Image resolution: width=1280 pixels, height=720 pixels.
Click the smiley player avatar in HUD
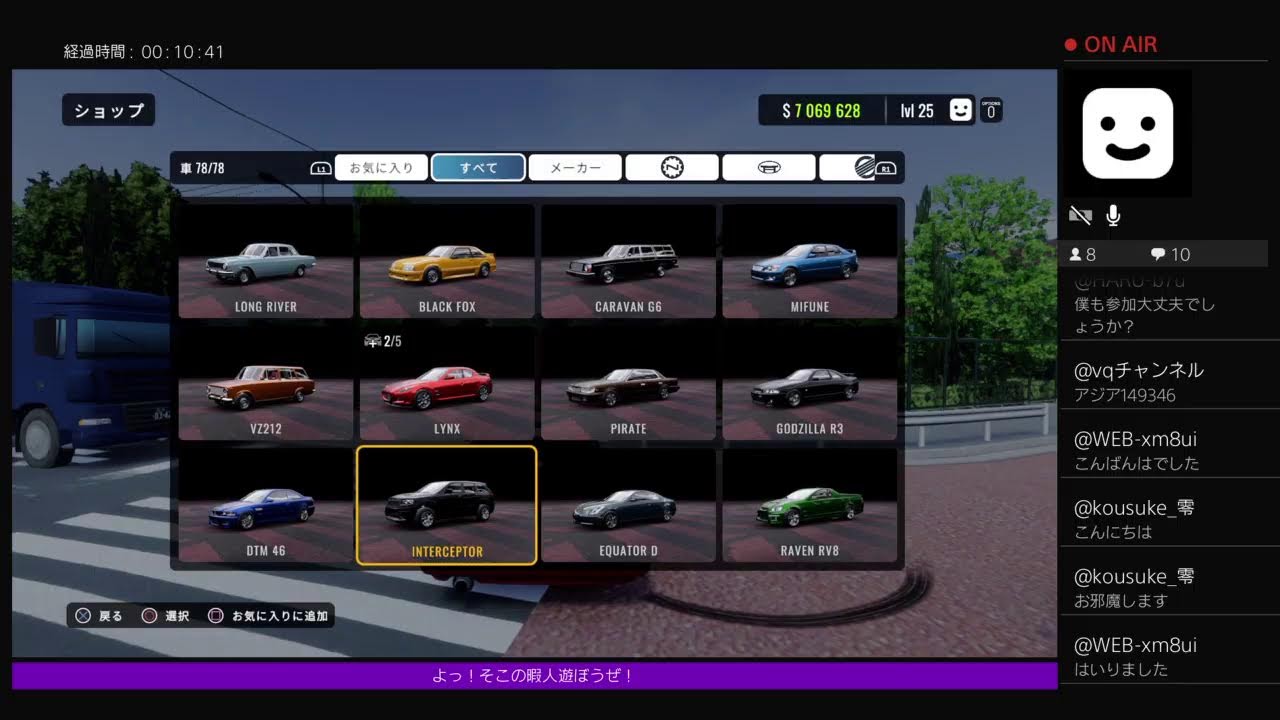pos(961,110)
